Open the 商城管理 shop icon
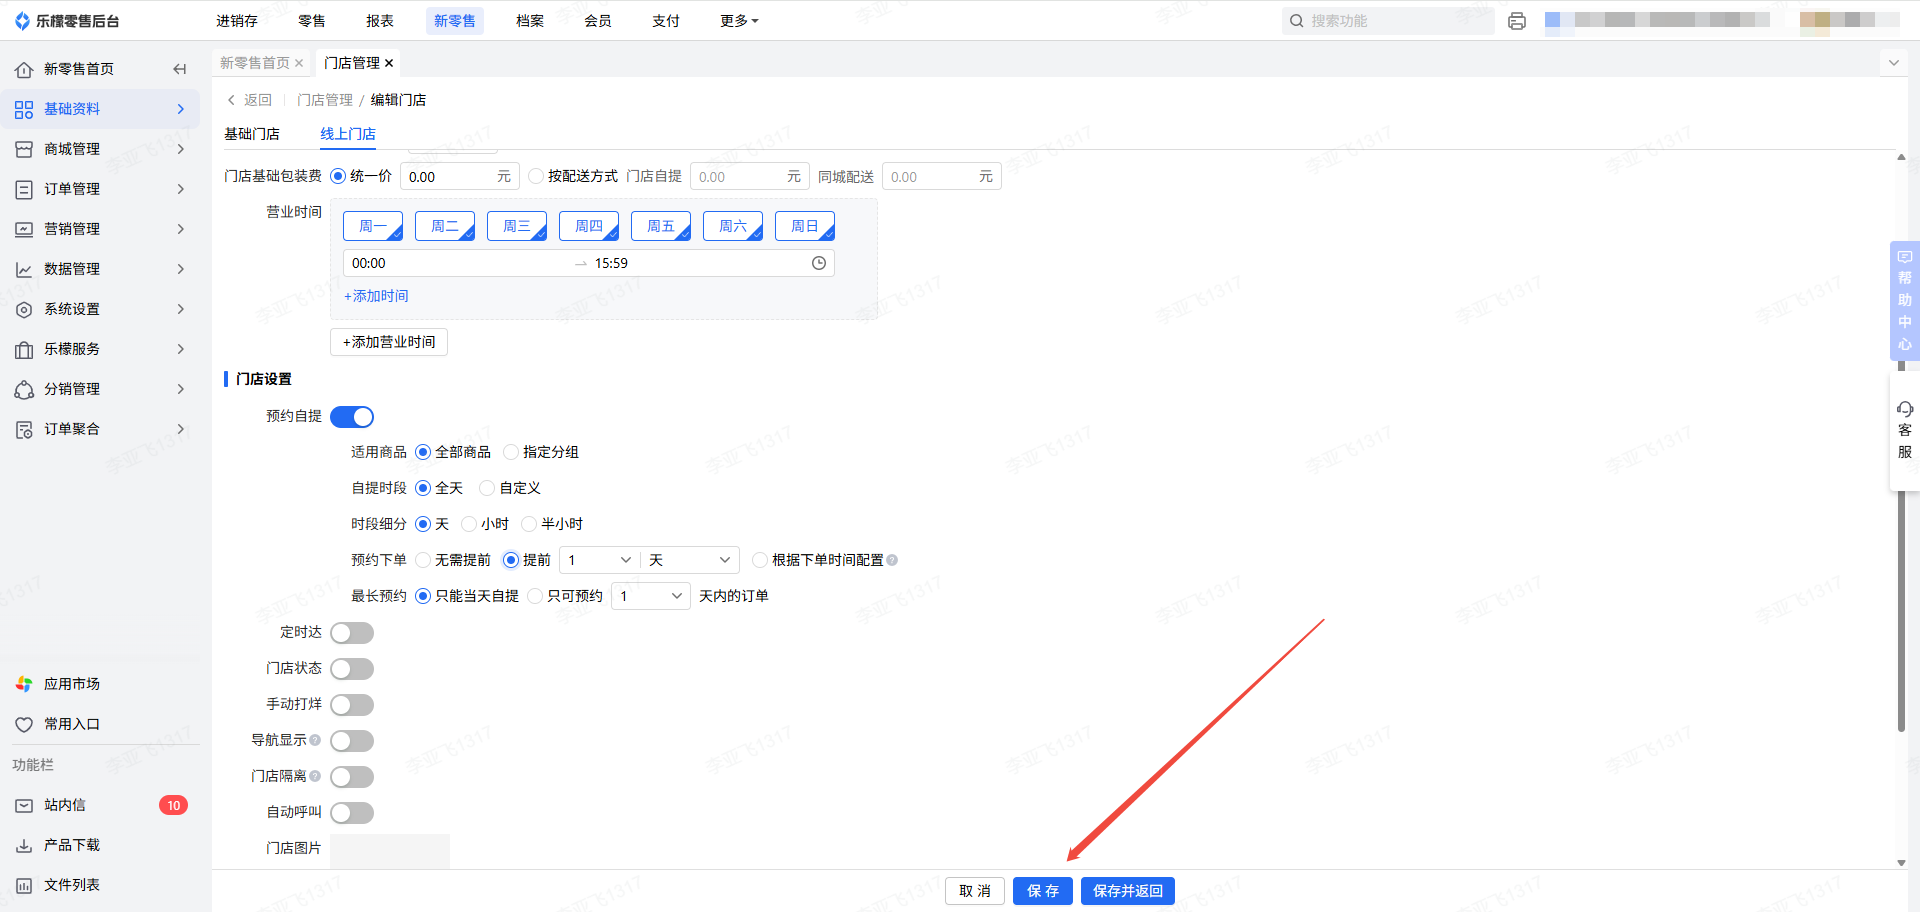The width and height of the screenshot is (1920, 912). pyautogui.click(x=24, y=149)
